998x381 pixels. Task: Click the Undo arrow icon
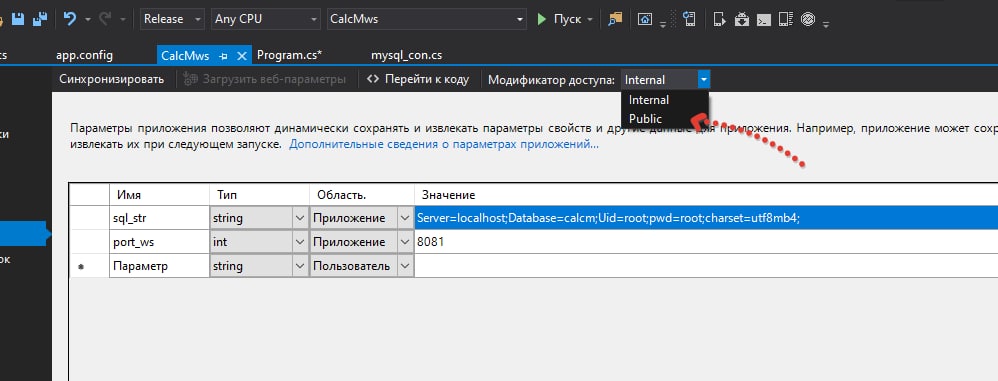coord(70,19)
